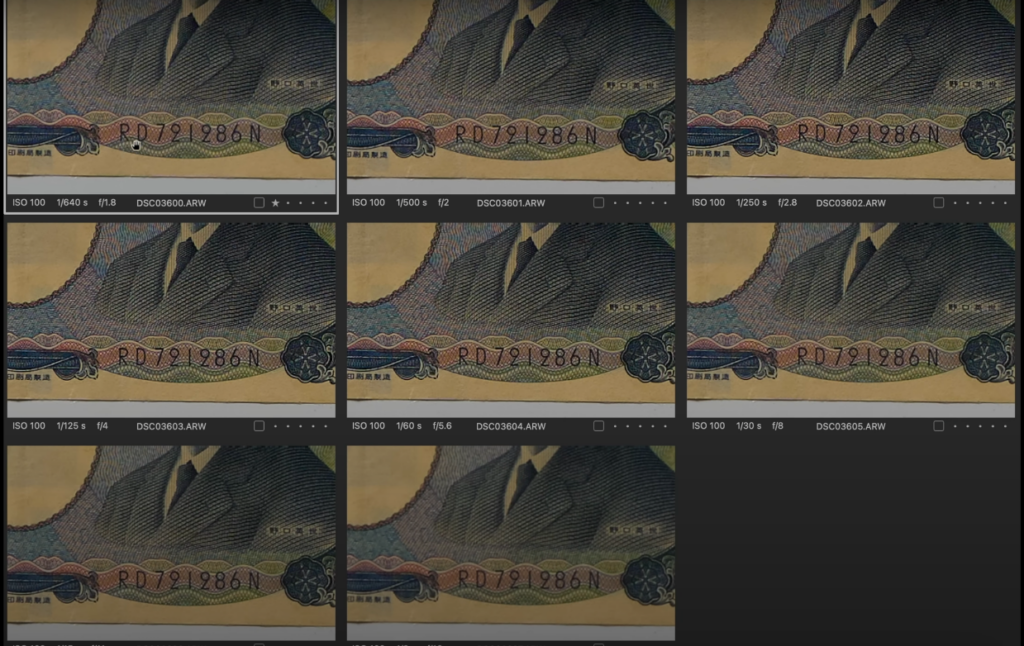
Task: Click the one-star rating on DSC03600.ARW
Action: pos(275,203)
